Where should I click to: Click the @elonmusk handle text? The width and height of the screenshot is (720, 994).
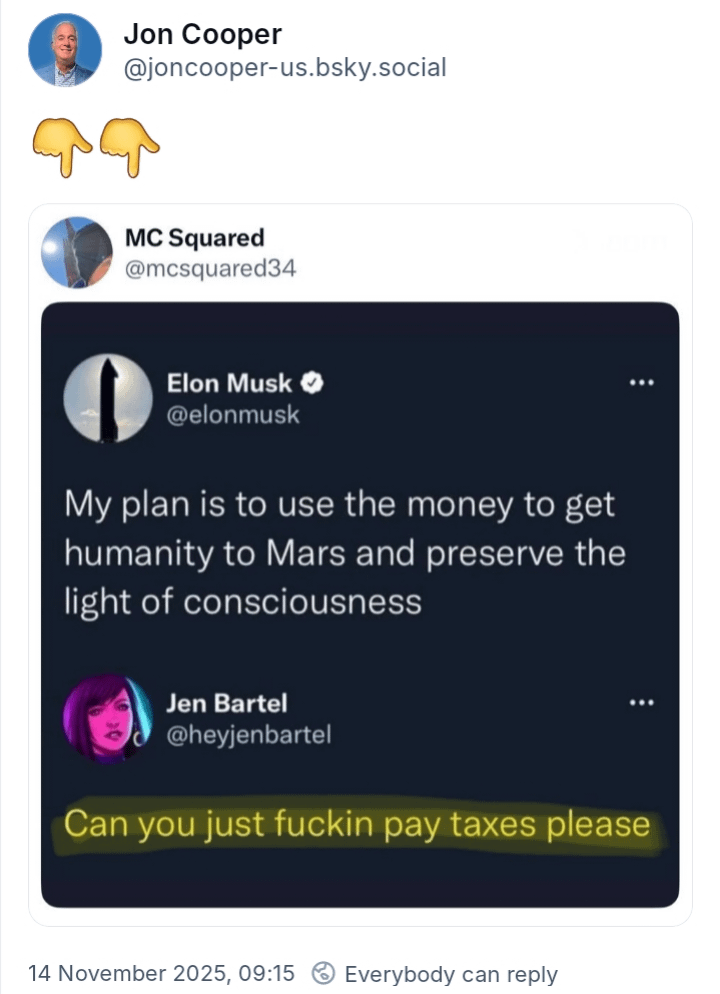(x=232, y=413)
